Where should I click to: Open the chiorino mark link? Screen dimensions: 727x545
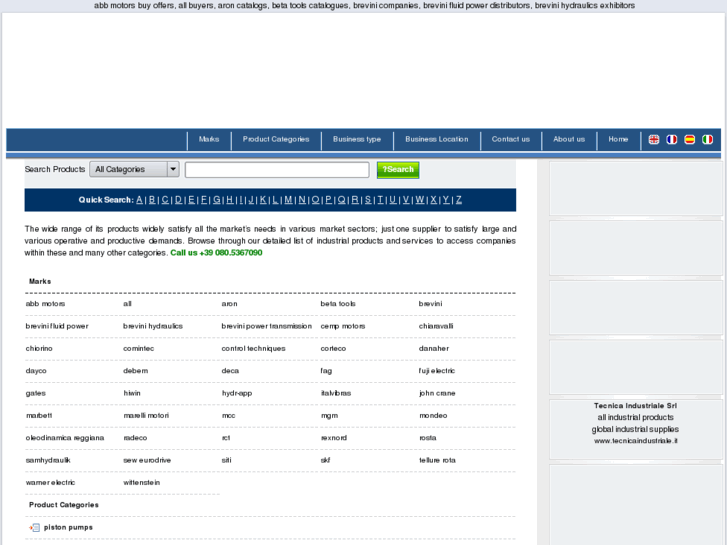pos(39,348)
